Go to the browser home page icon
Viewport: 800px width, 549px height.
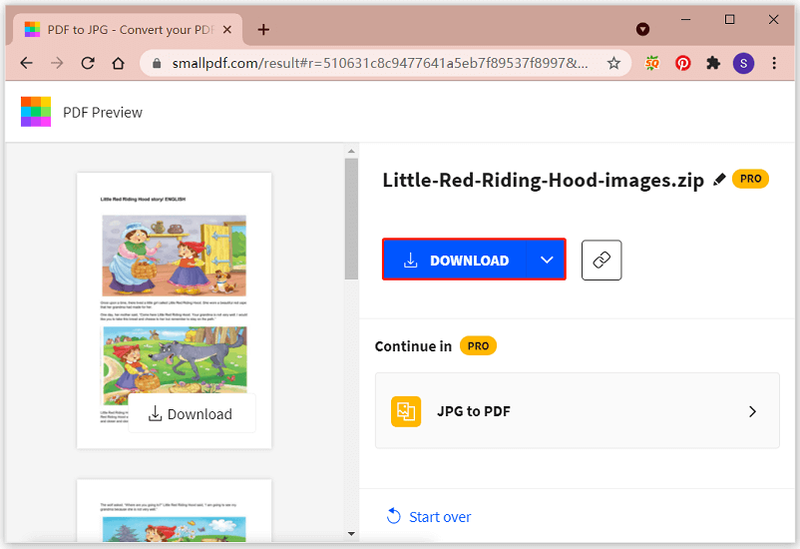coord(118,63)
